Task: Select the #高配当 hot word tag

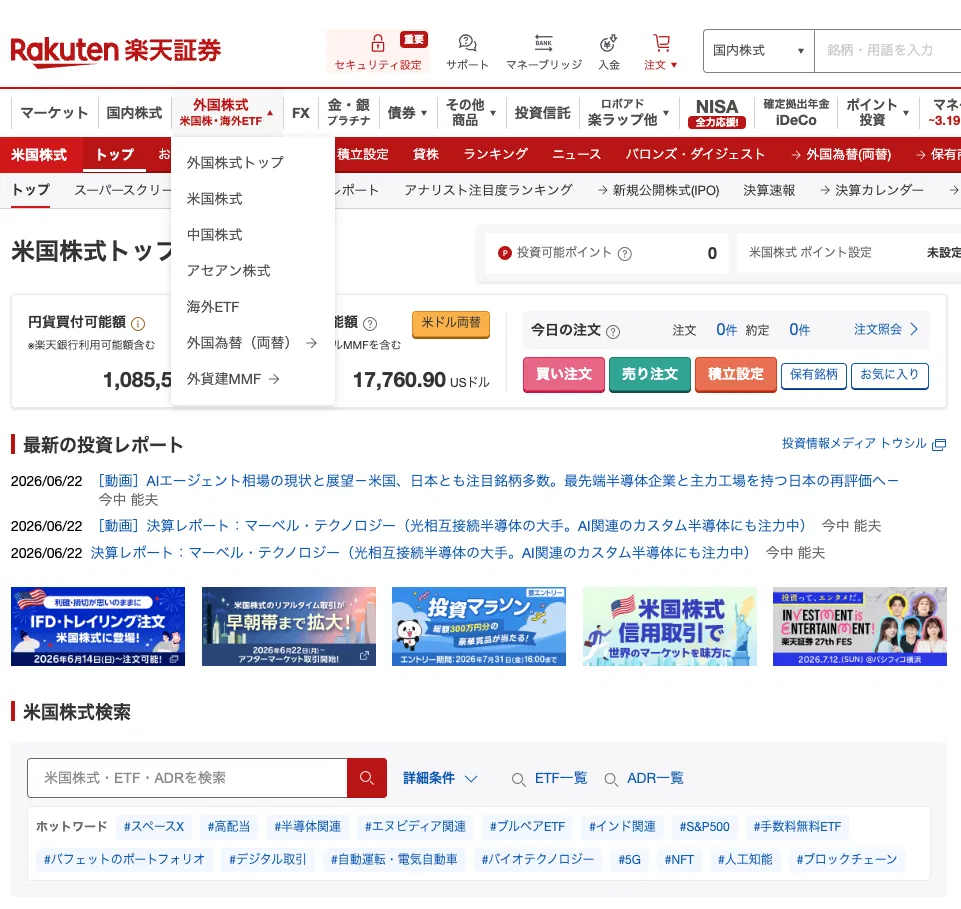Action: [229, 826]
